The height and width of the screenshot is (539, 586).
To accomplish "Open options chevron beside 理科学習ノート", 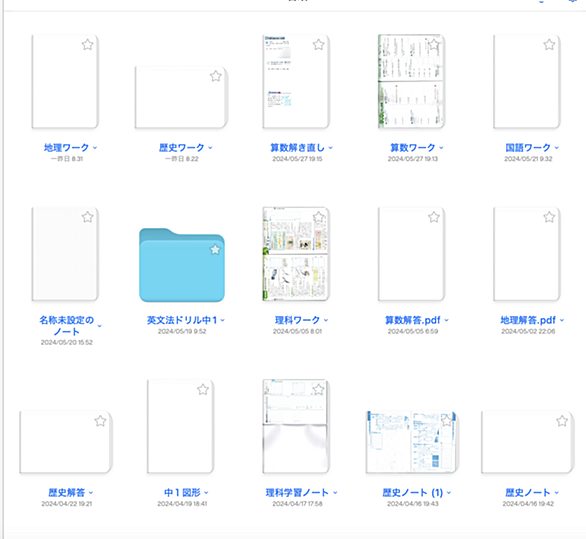I will [335, 493].
